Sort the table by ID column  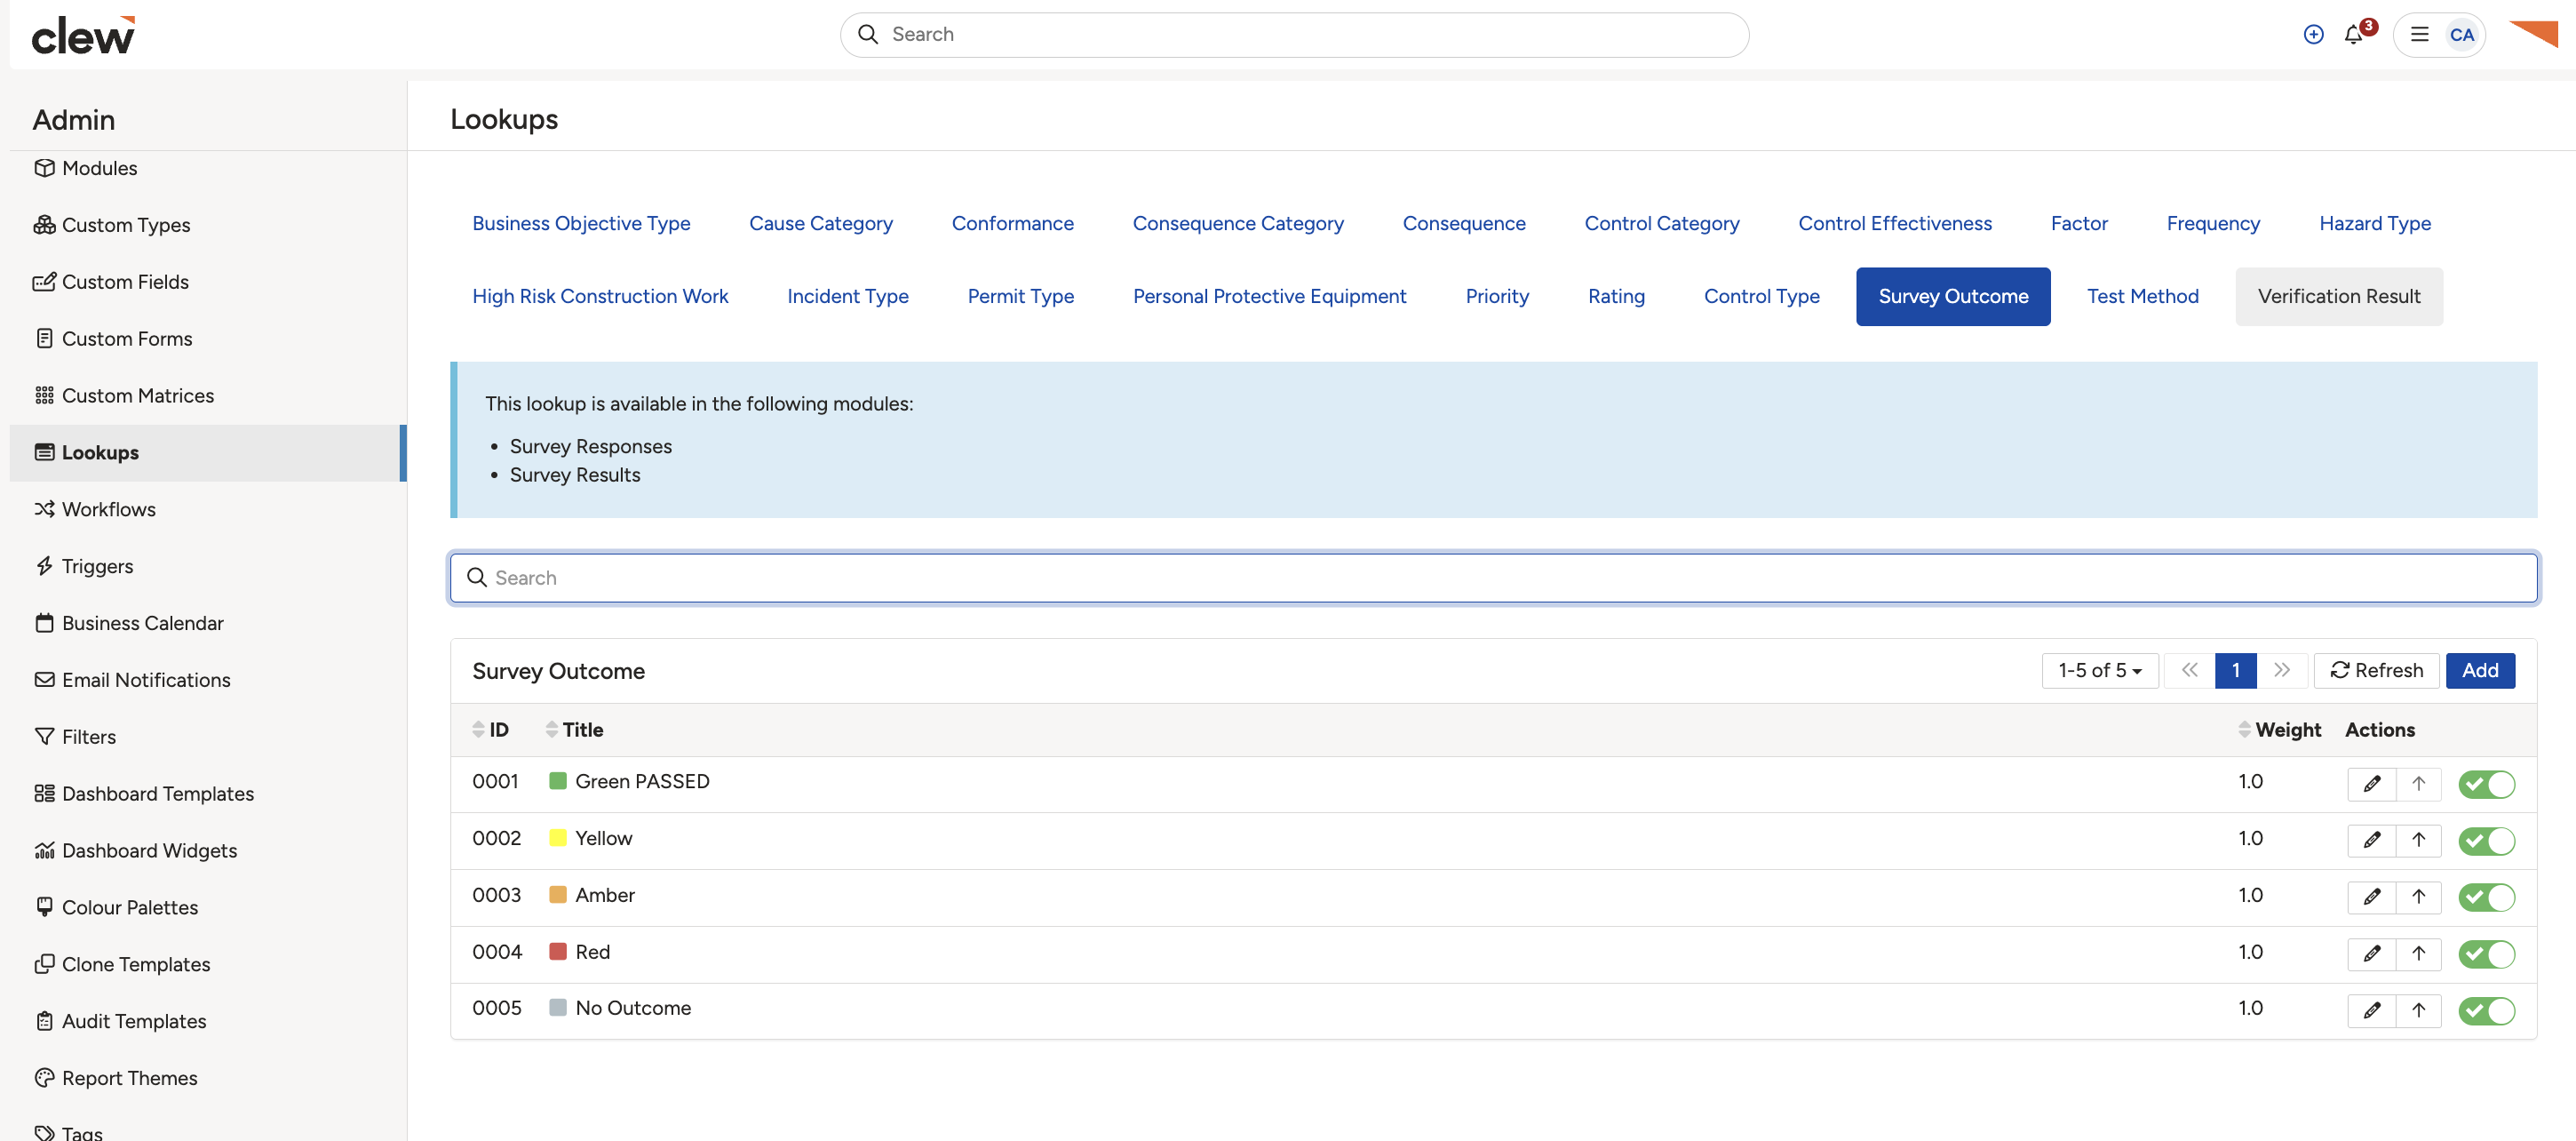pos(490,730)
